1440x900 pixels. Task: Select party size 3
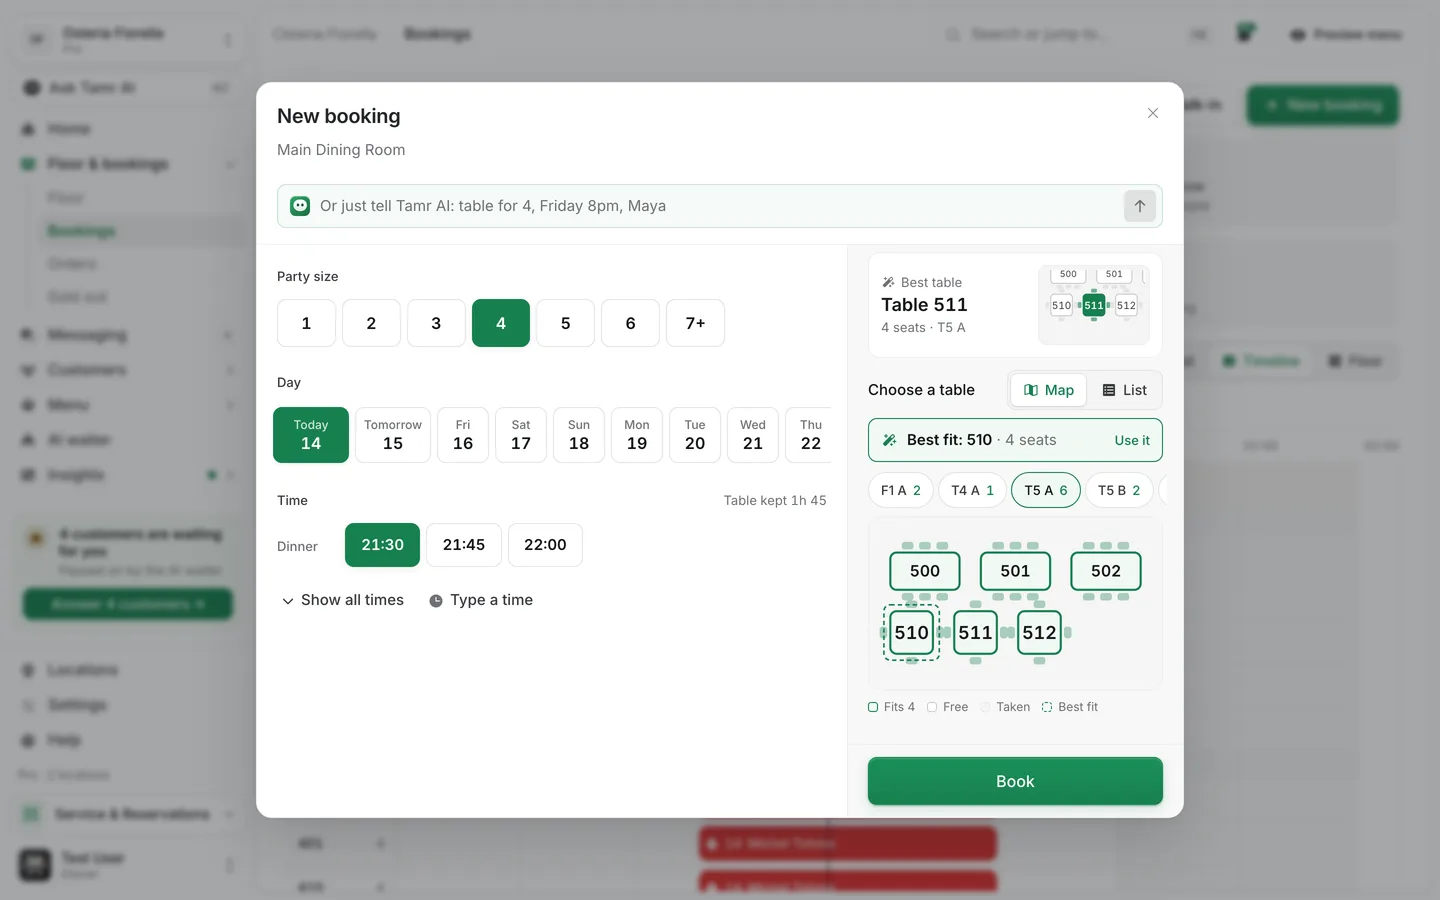(436, 323)
